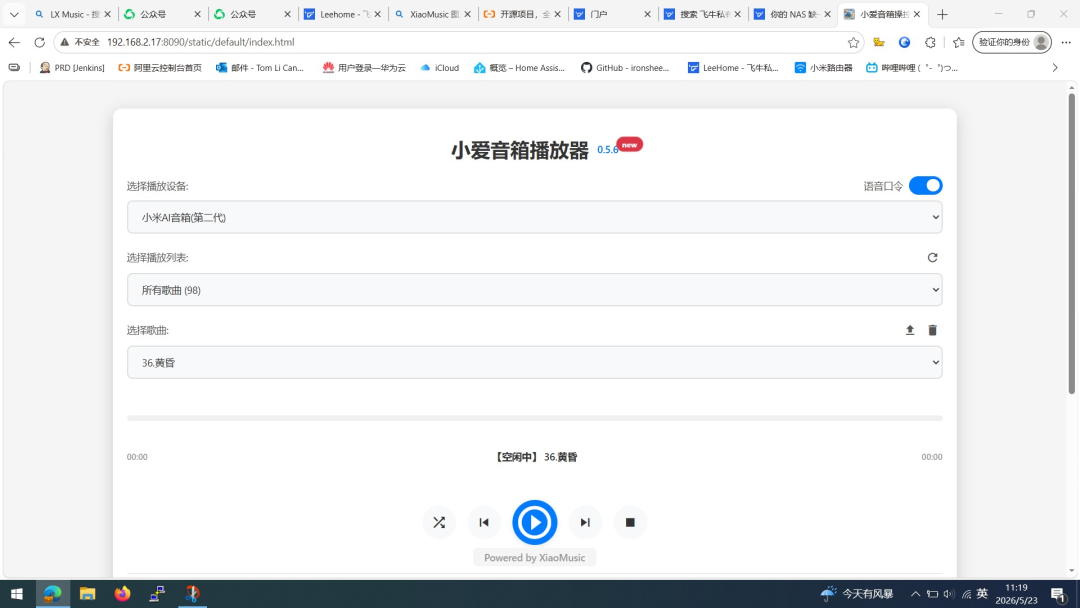1080x608 pixels.
Task: Open the favorites list icon
Action: click(x=958, y=42)
